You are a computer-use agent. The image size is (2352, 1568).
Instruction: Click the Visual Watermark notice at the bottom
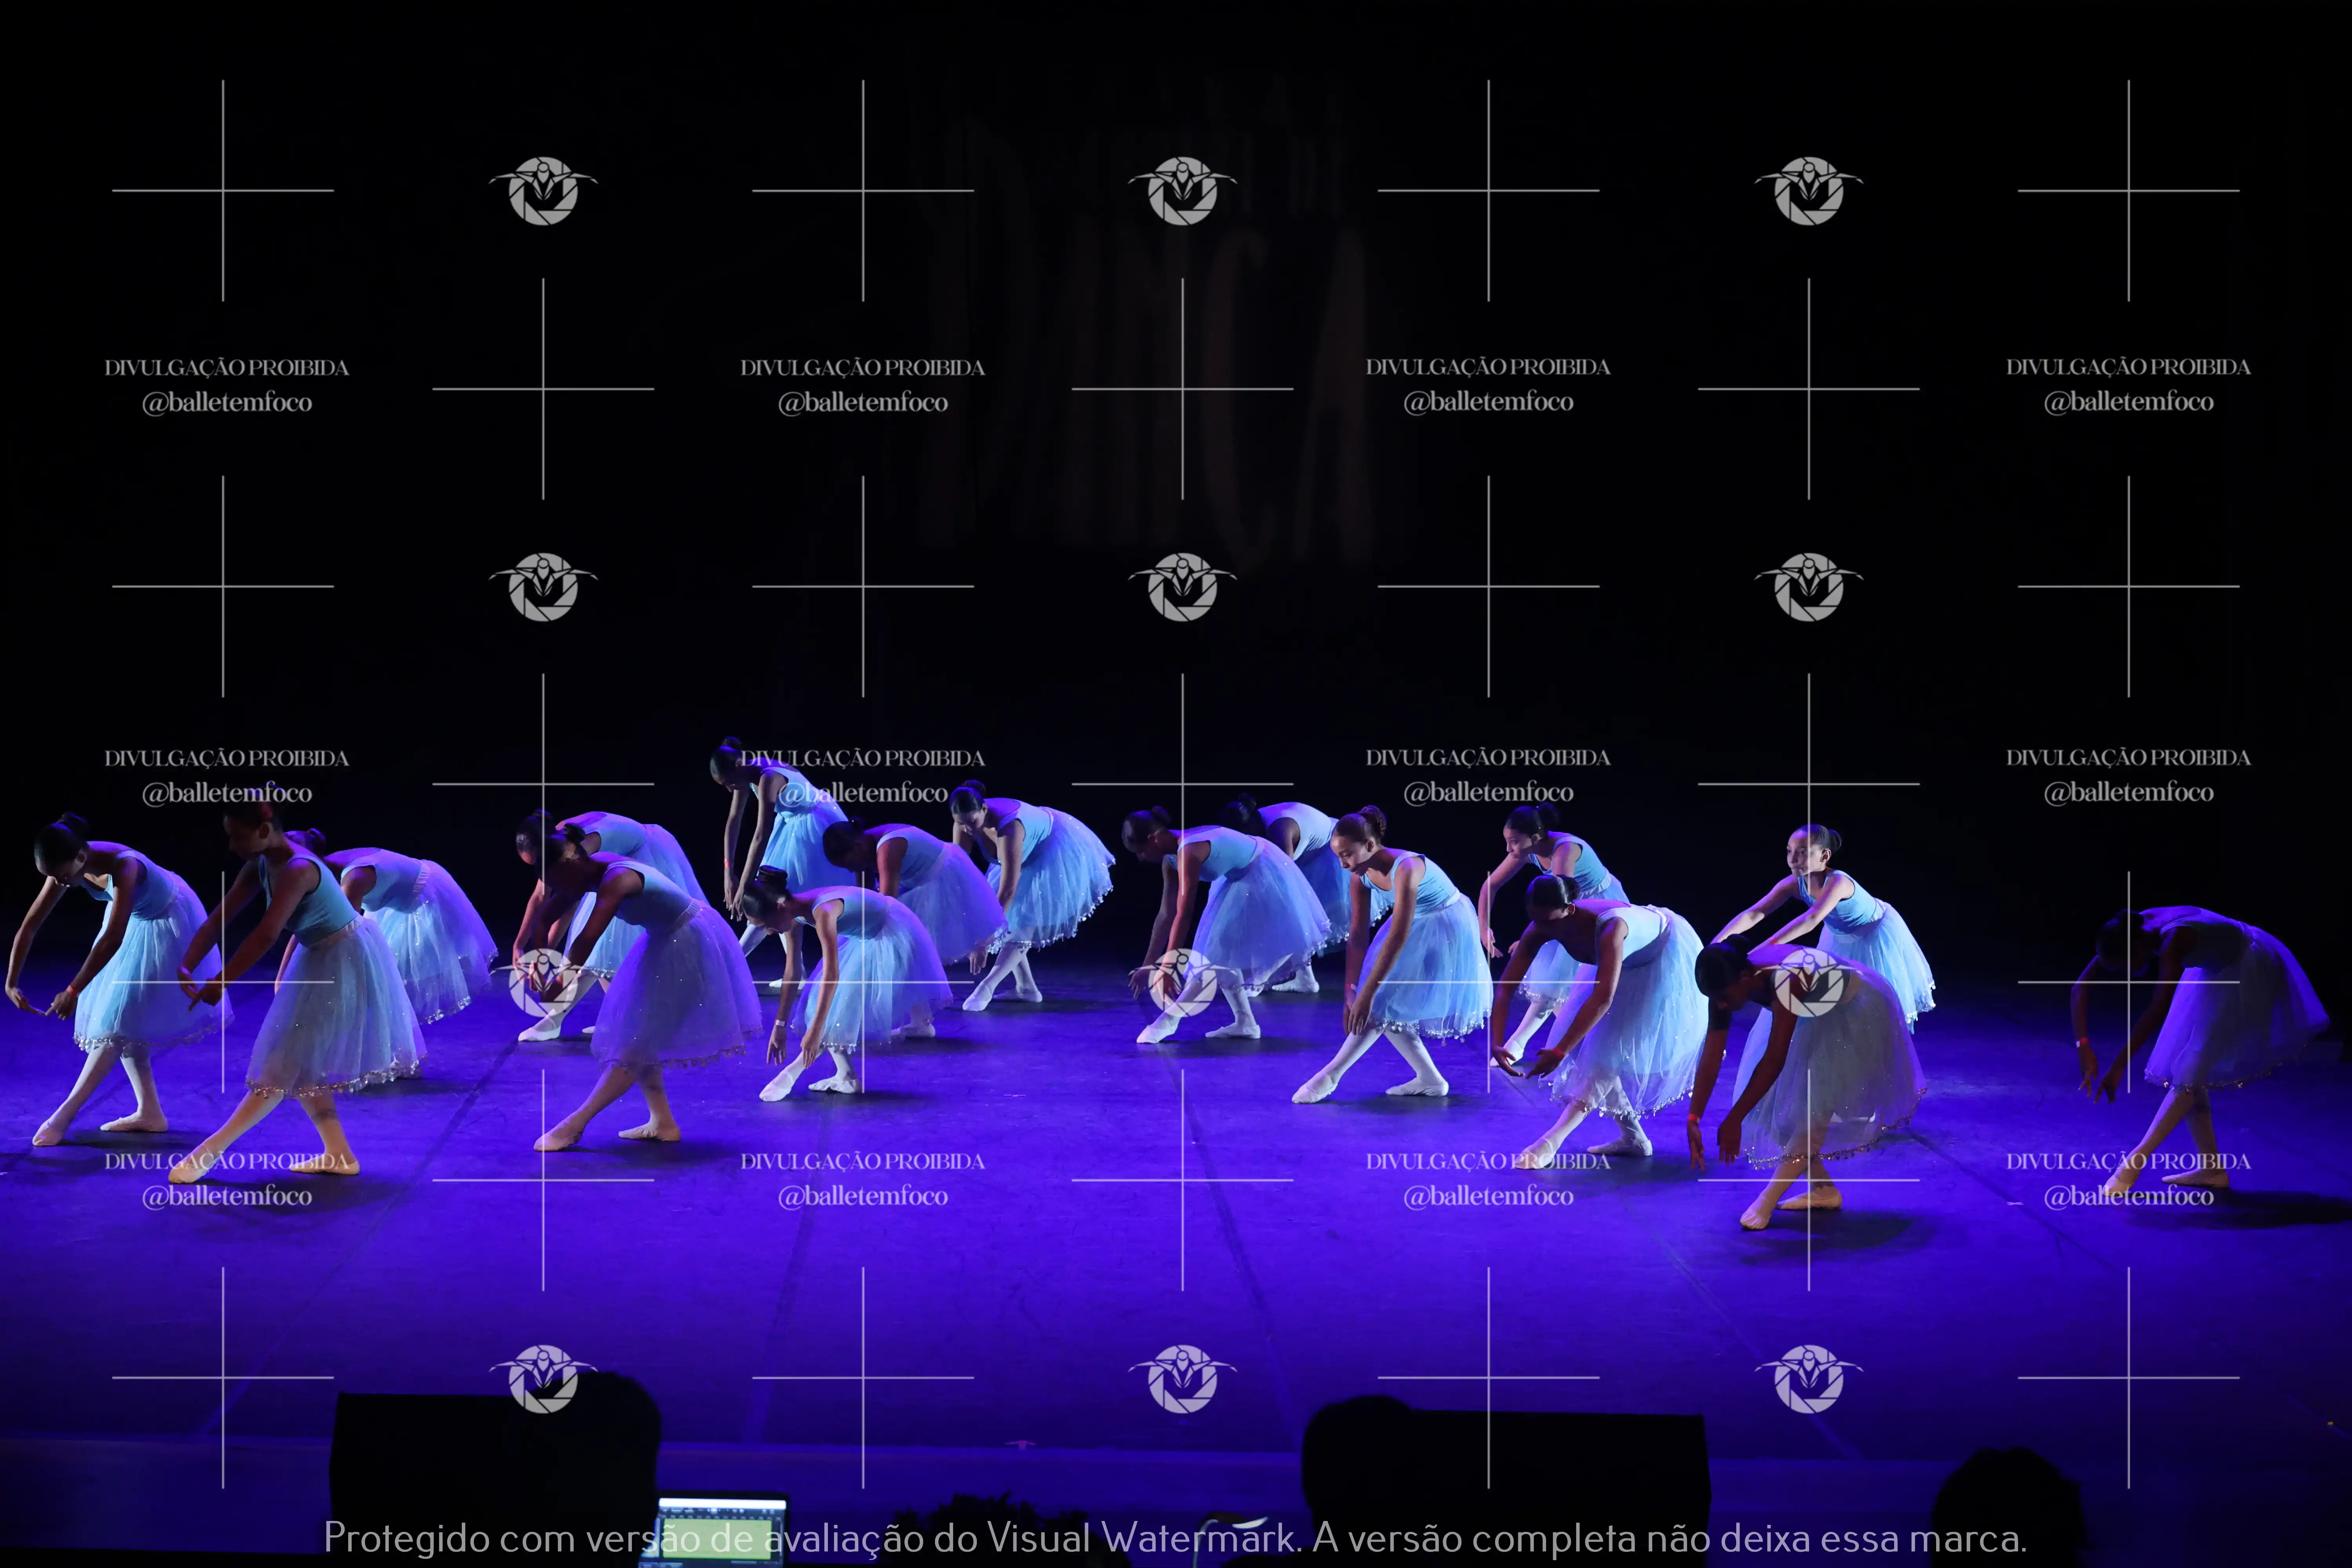tap(1176, 1538)
